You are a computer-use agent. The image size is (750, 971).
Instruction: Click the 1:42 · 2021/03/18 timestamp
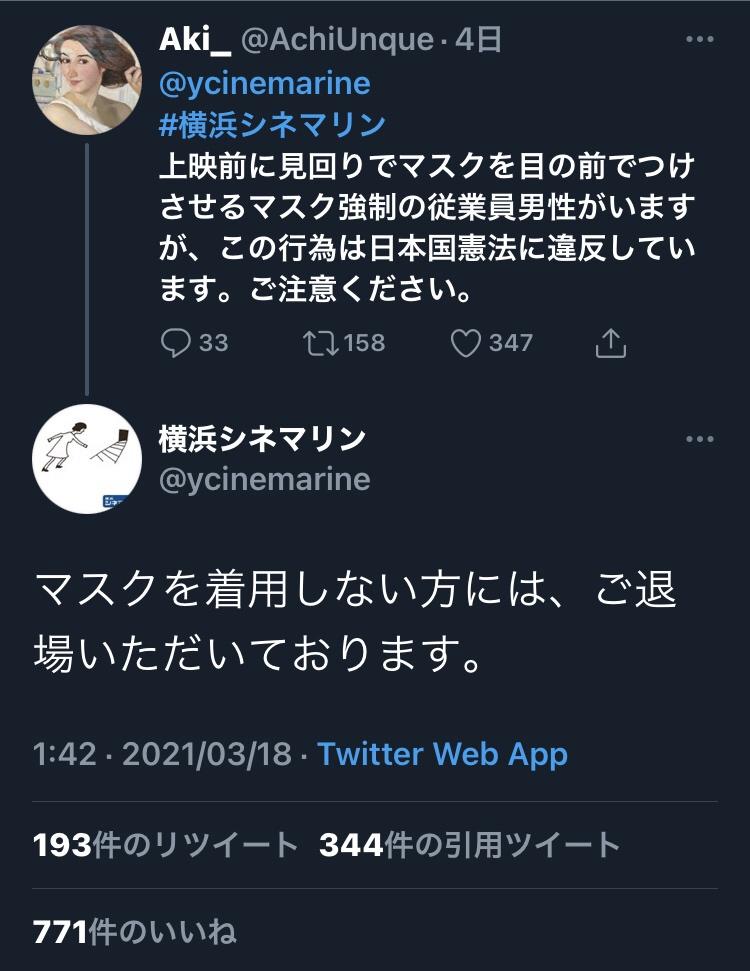tap(162, 754)
